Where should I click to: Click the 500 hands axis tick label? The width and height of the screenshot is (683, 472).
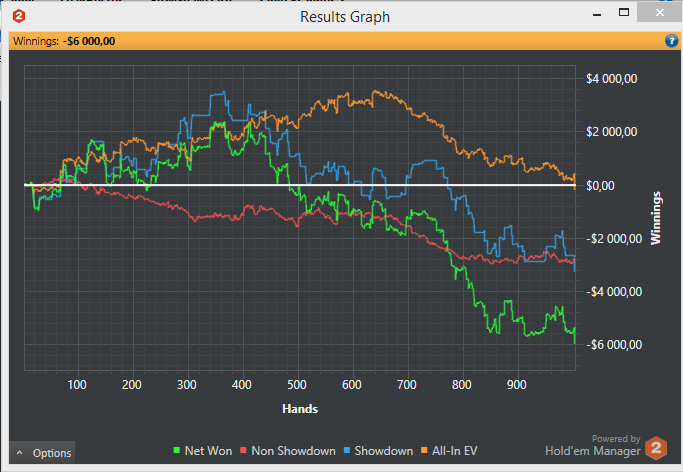click(x=297, y=385)
